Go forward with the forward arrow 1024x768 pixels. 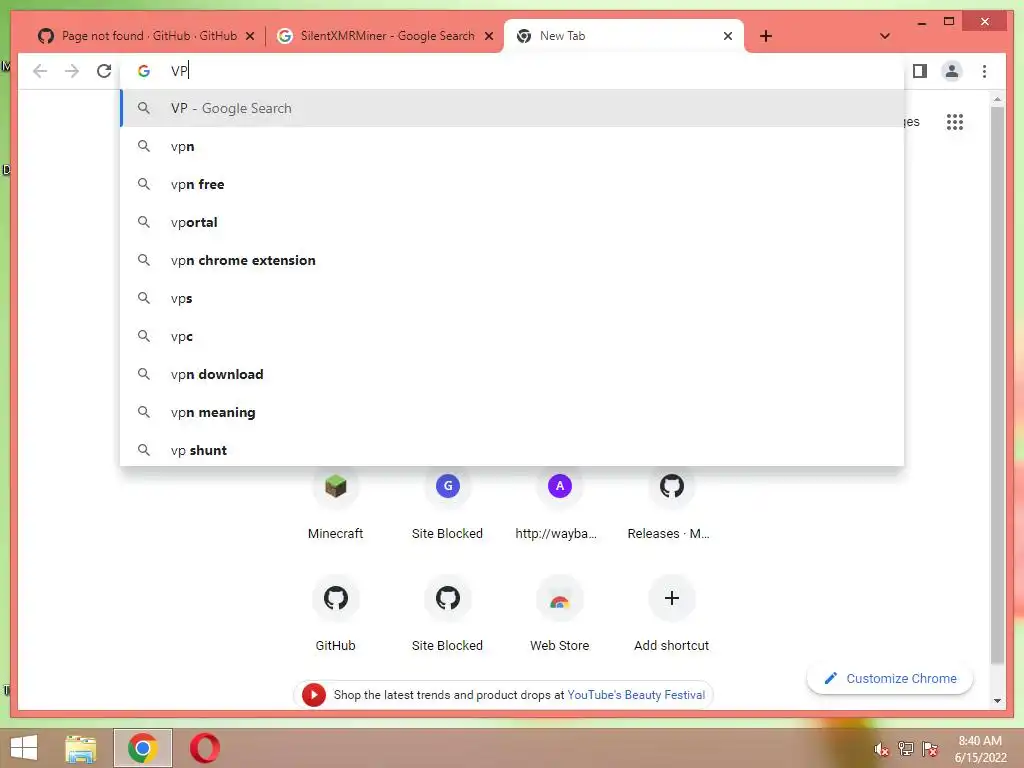(x=72, y=71)
